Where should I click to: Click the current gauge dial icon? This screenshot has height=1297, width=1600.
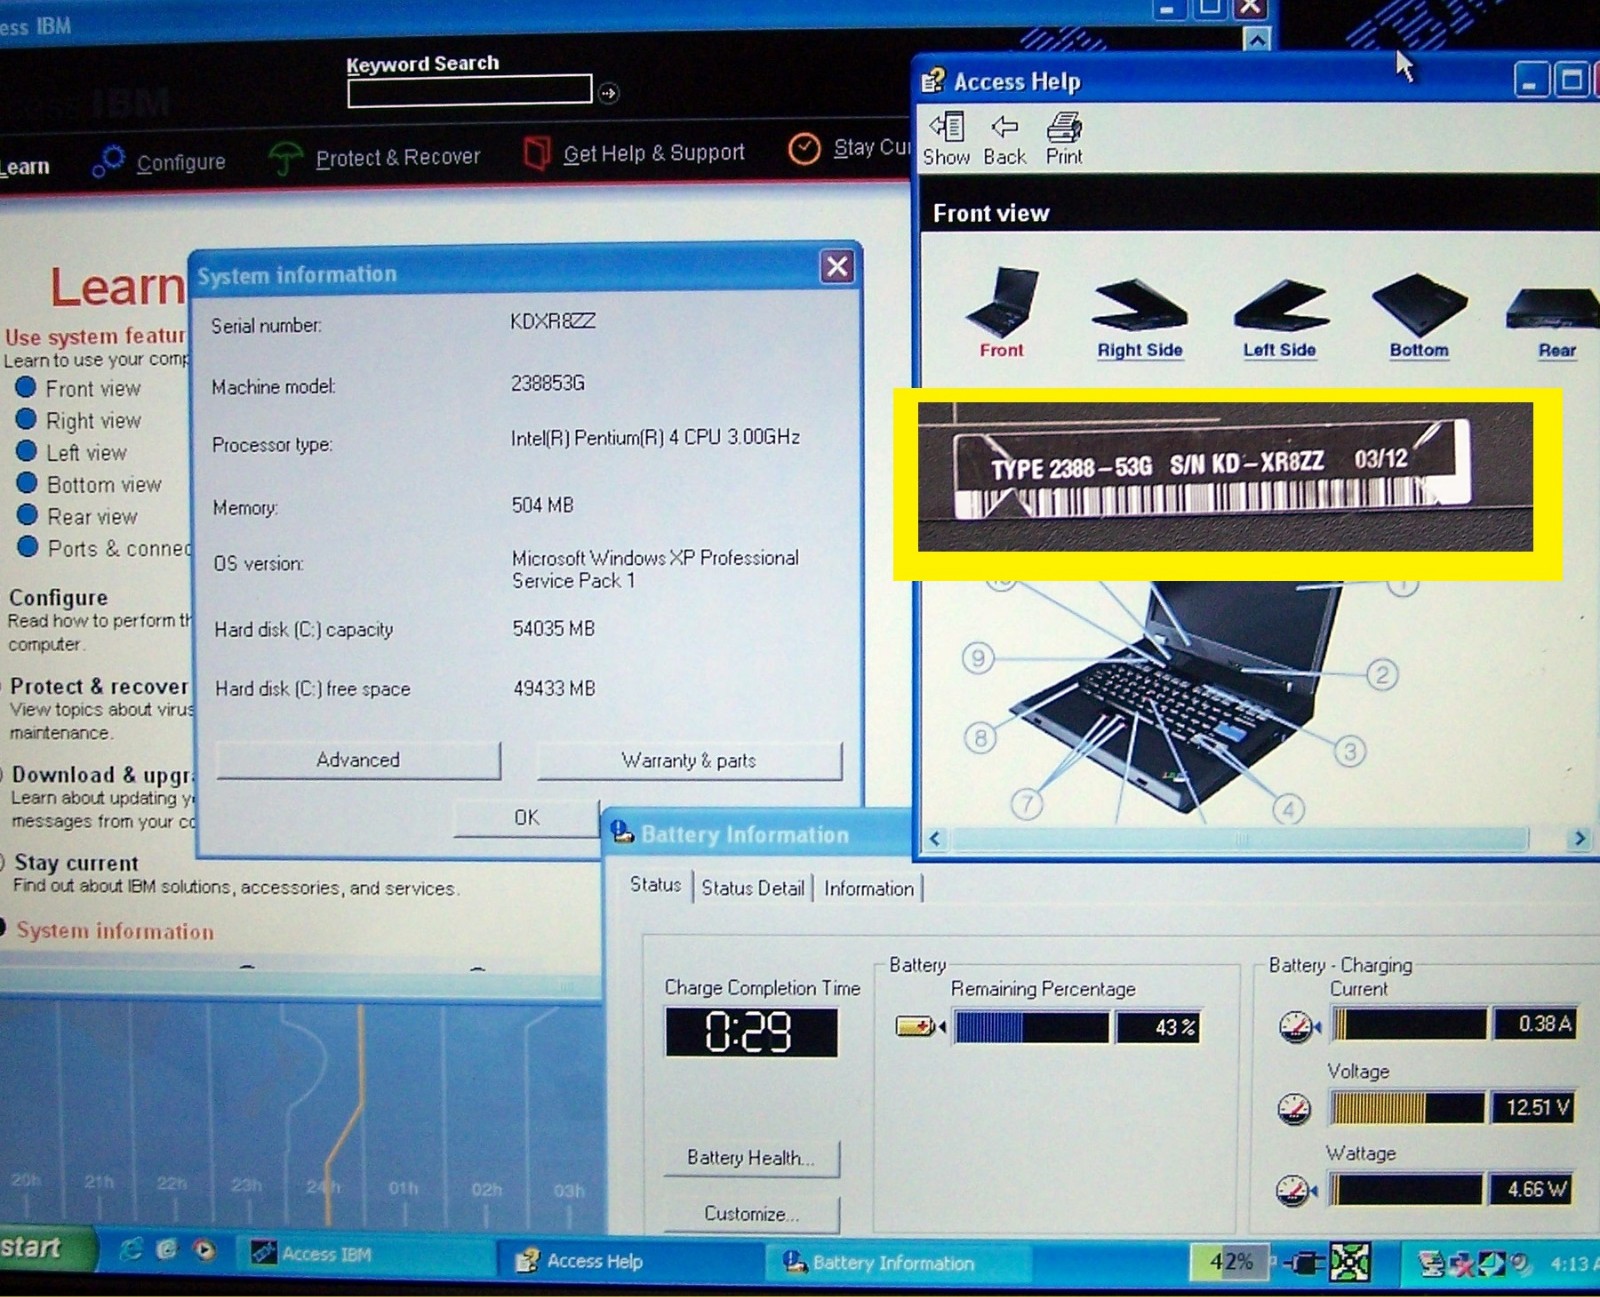(1298, 1026)
